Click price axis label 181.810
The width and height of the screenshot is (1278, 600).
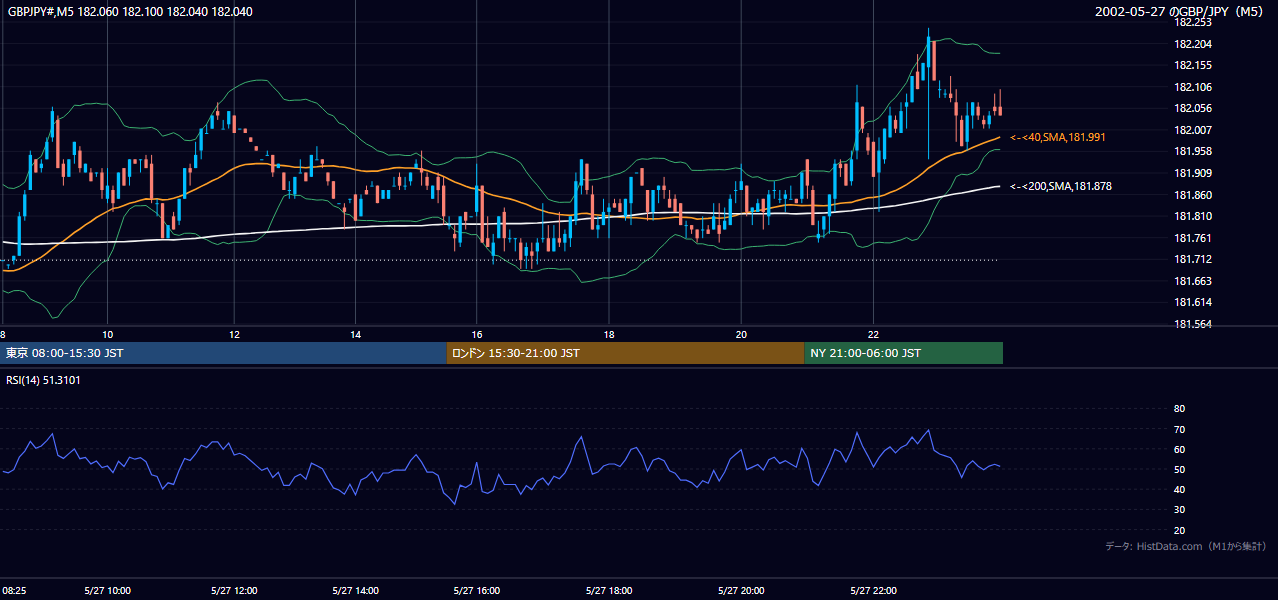point(1192,216)
